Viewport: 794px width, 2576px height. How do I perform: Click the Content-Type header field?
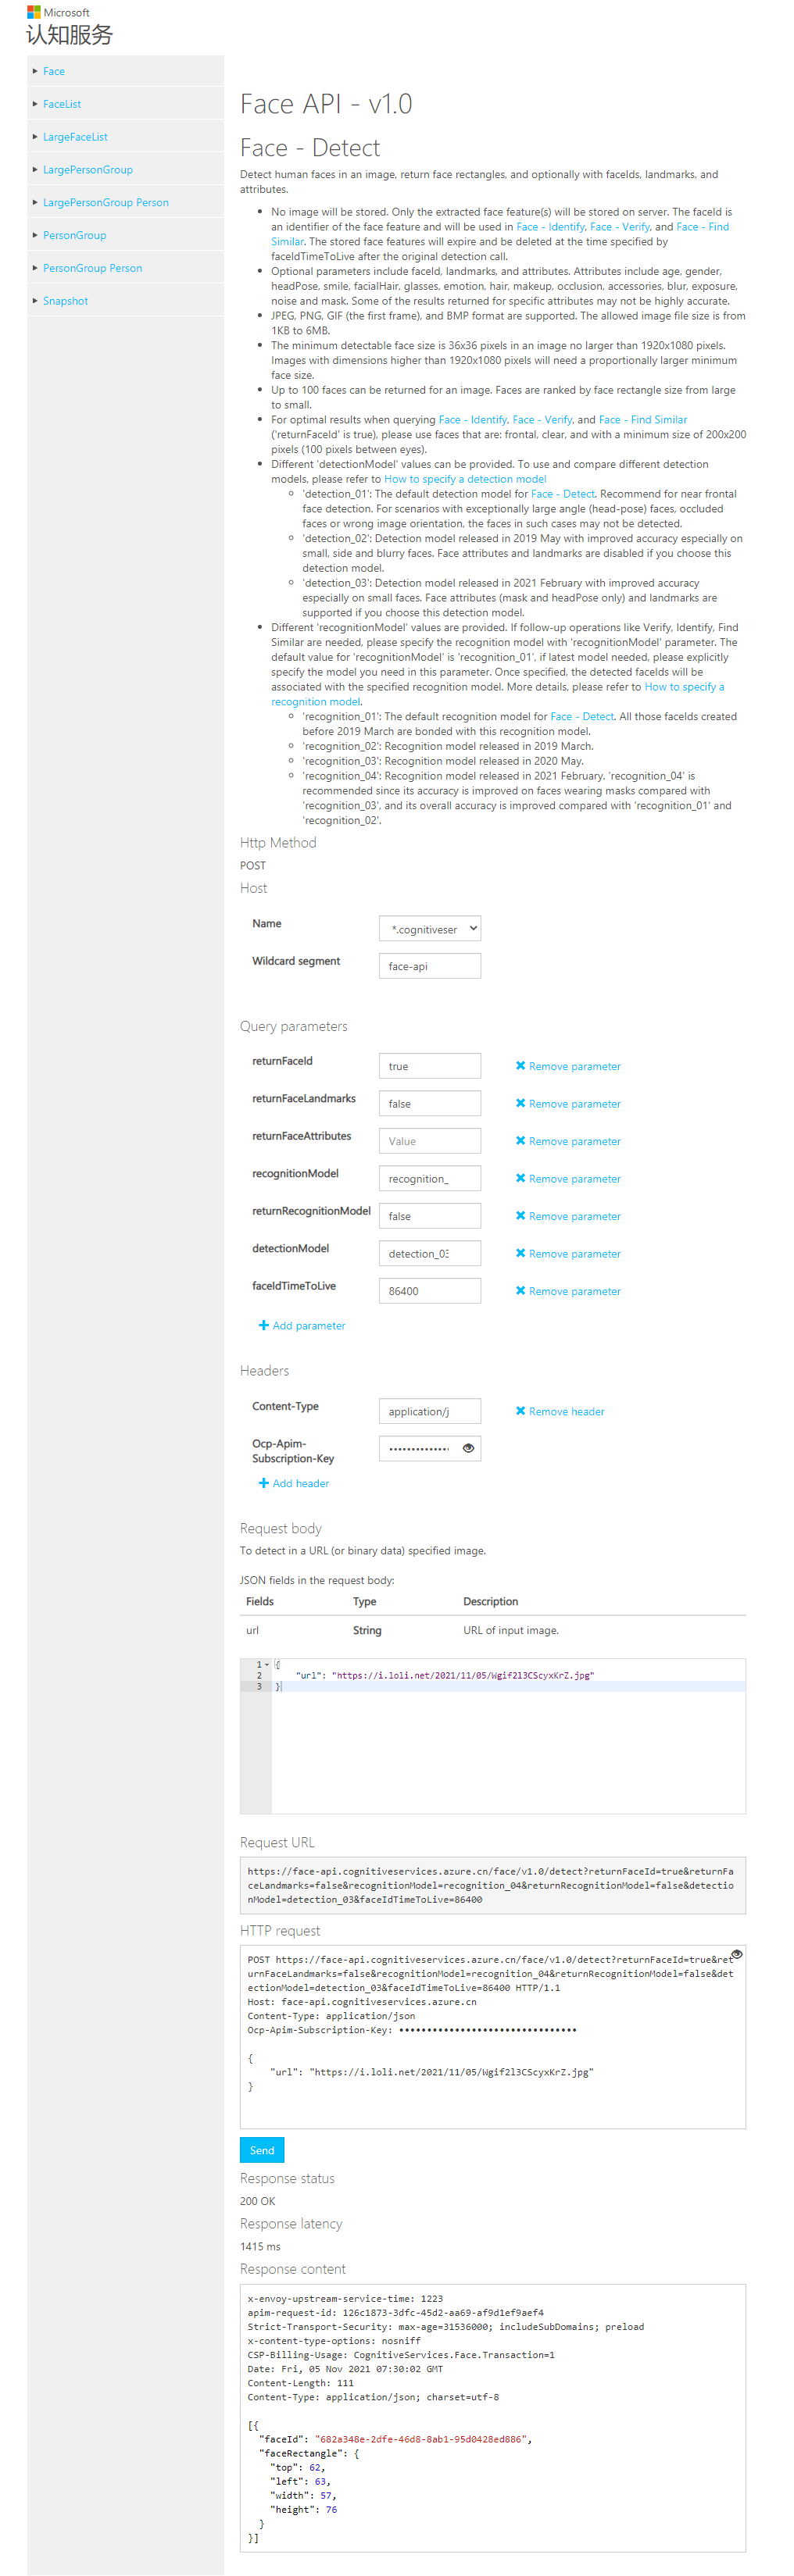tap(430, 1411)
